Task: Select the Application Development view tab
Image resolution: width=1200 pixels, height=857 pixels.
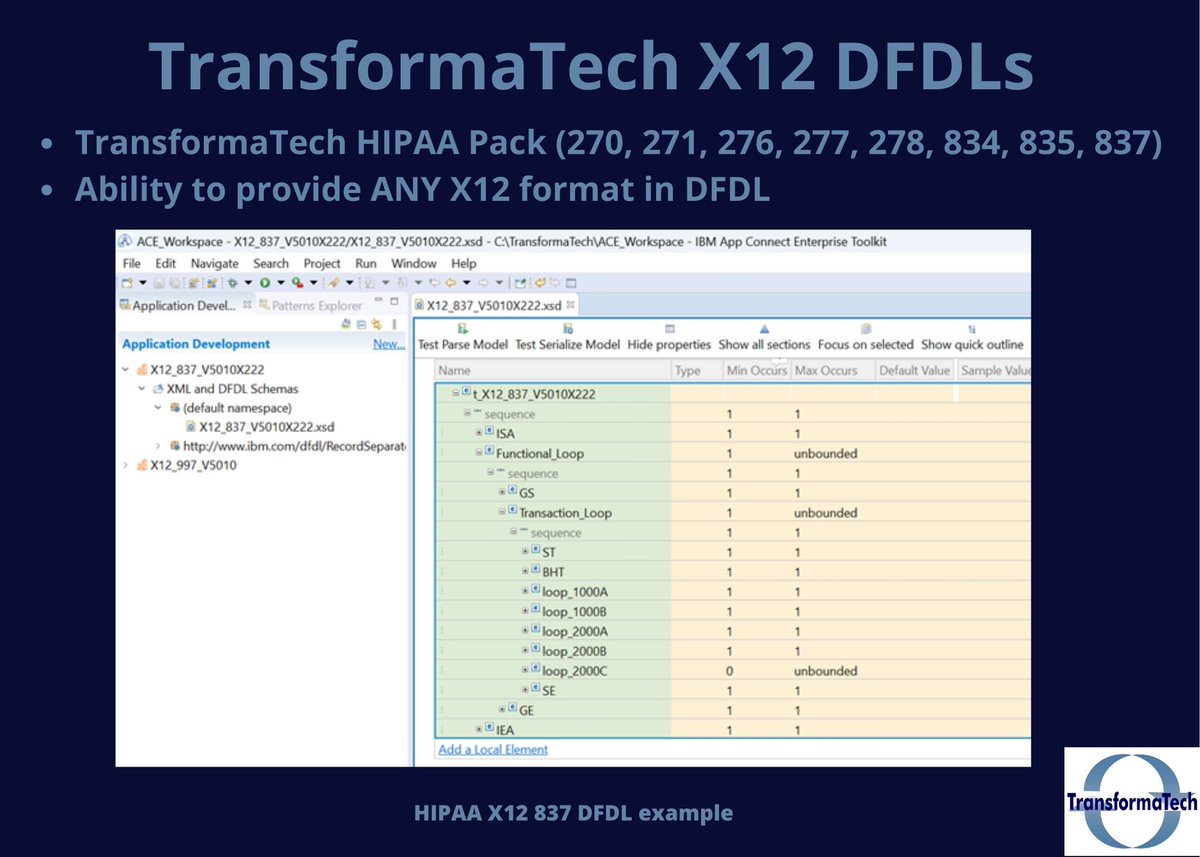Action: click(x=185, y=305)
